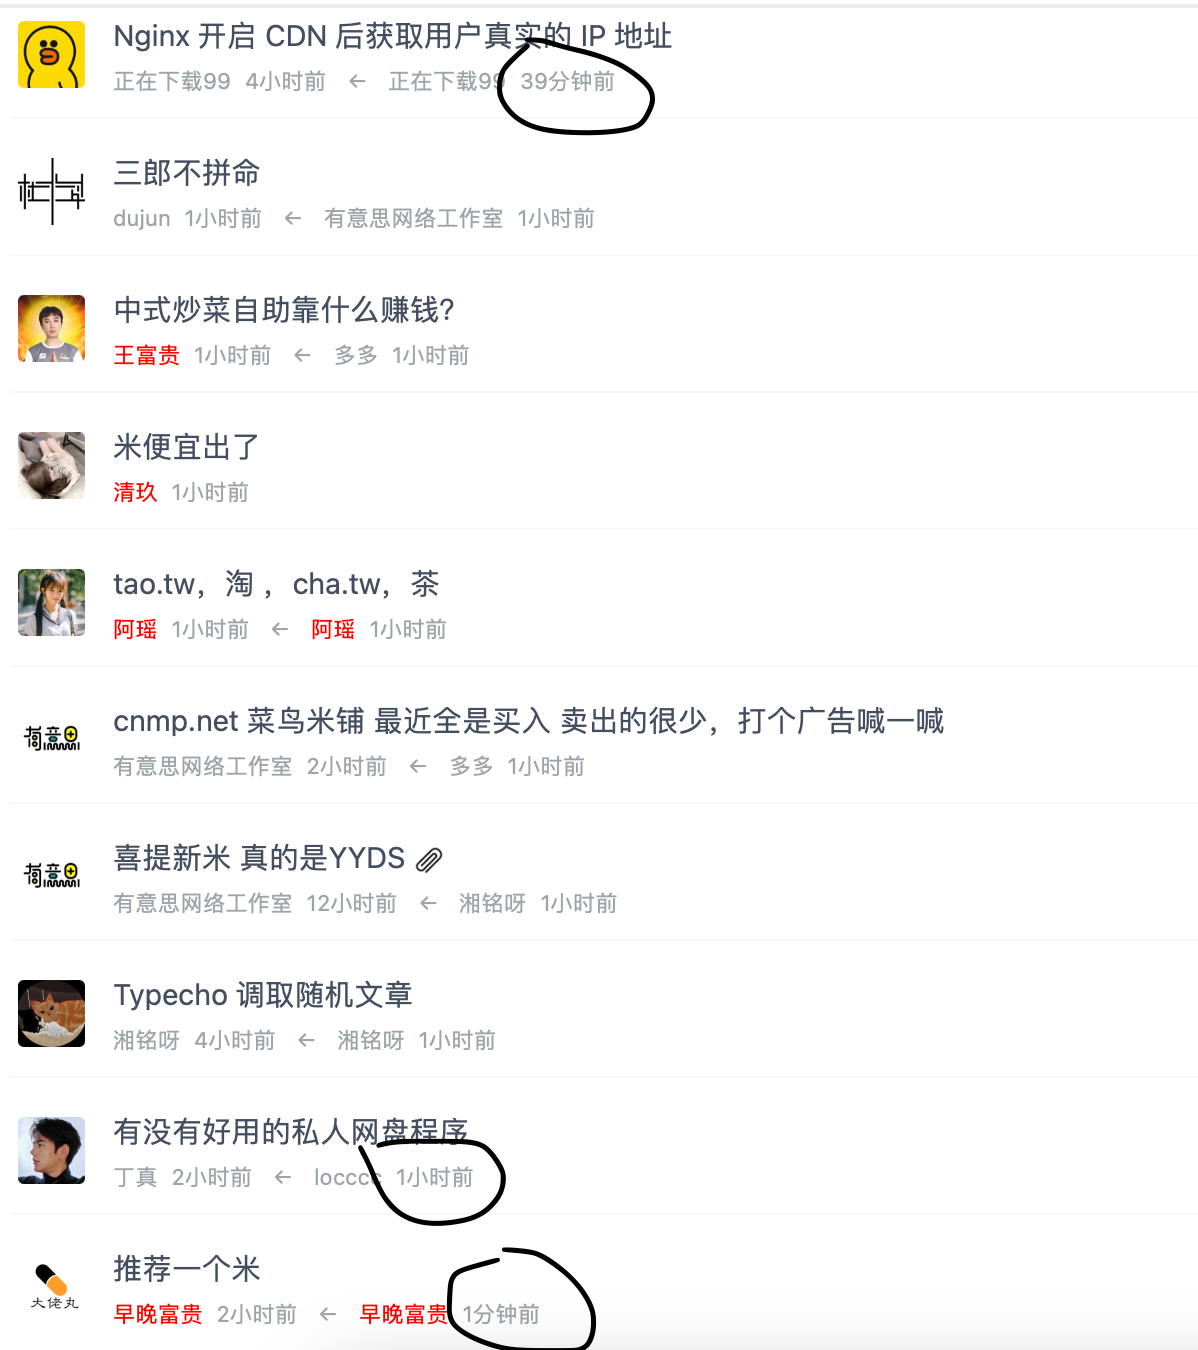This screenshot has height=1350, width=1198.
Task: Open the post Nginx 开启 CDN 后获取用户真实的 IP 地址
Action: 392,36
